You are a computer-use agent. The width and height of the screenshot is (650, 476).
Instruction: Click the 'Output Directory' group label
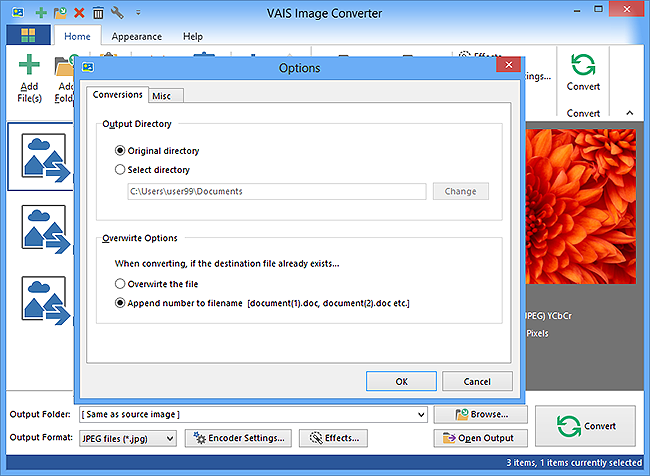click(x=137, y=124)
